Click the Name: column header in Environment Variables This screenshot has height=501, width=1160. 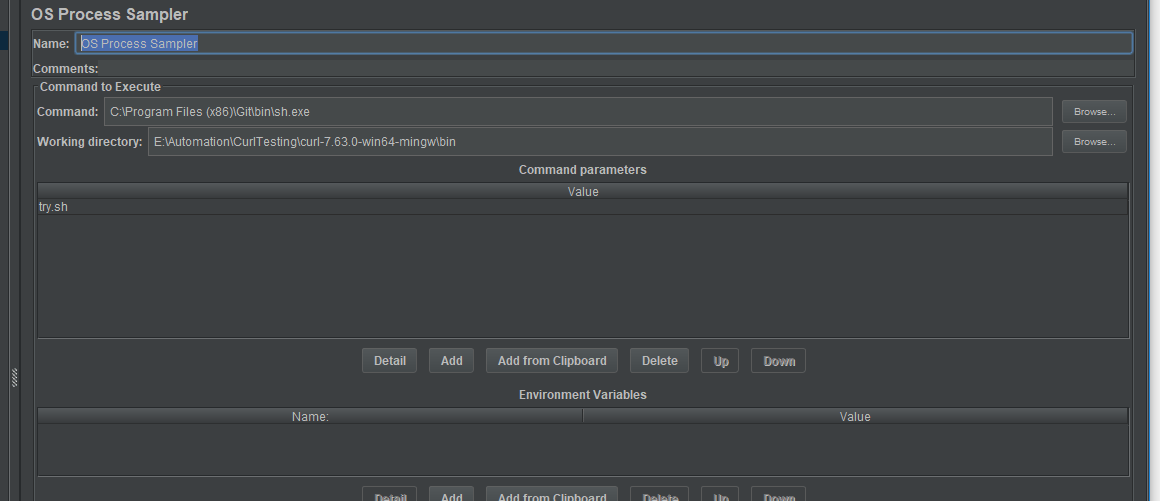click(310, 416)
